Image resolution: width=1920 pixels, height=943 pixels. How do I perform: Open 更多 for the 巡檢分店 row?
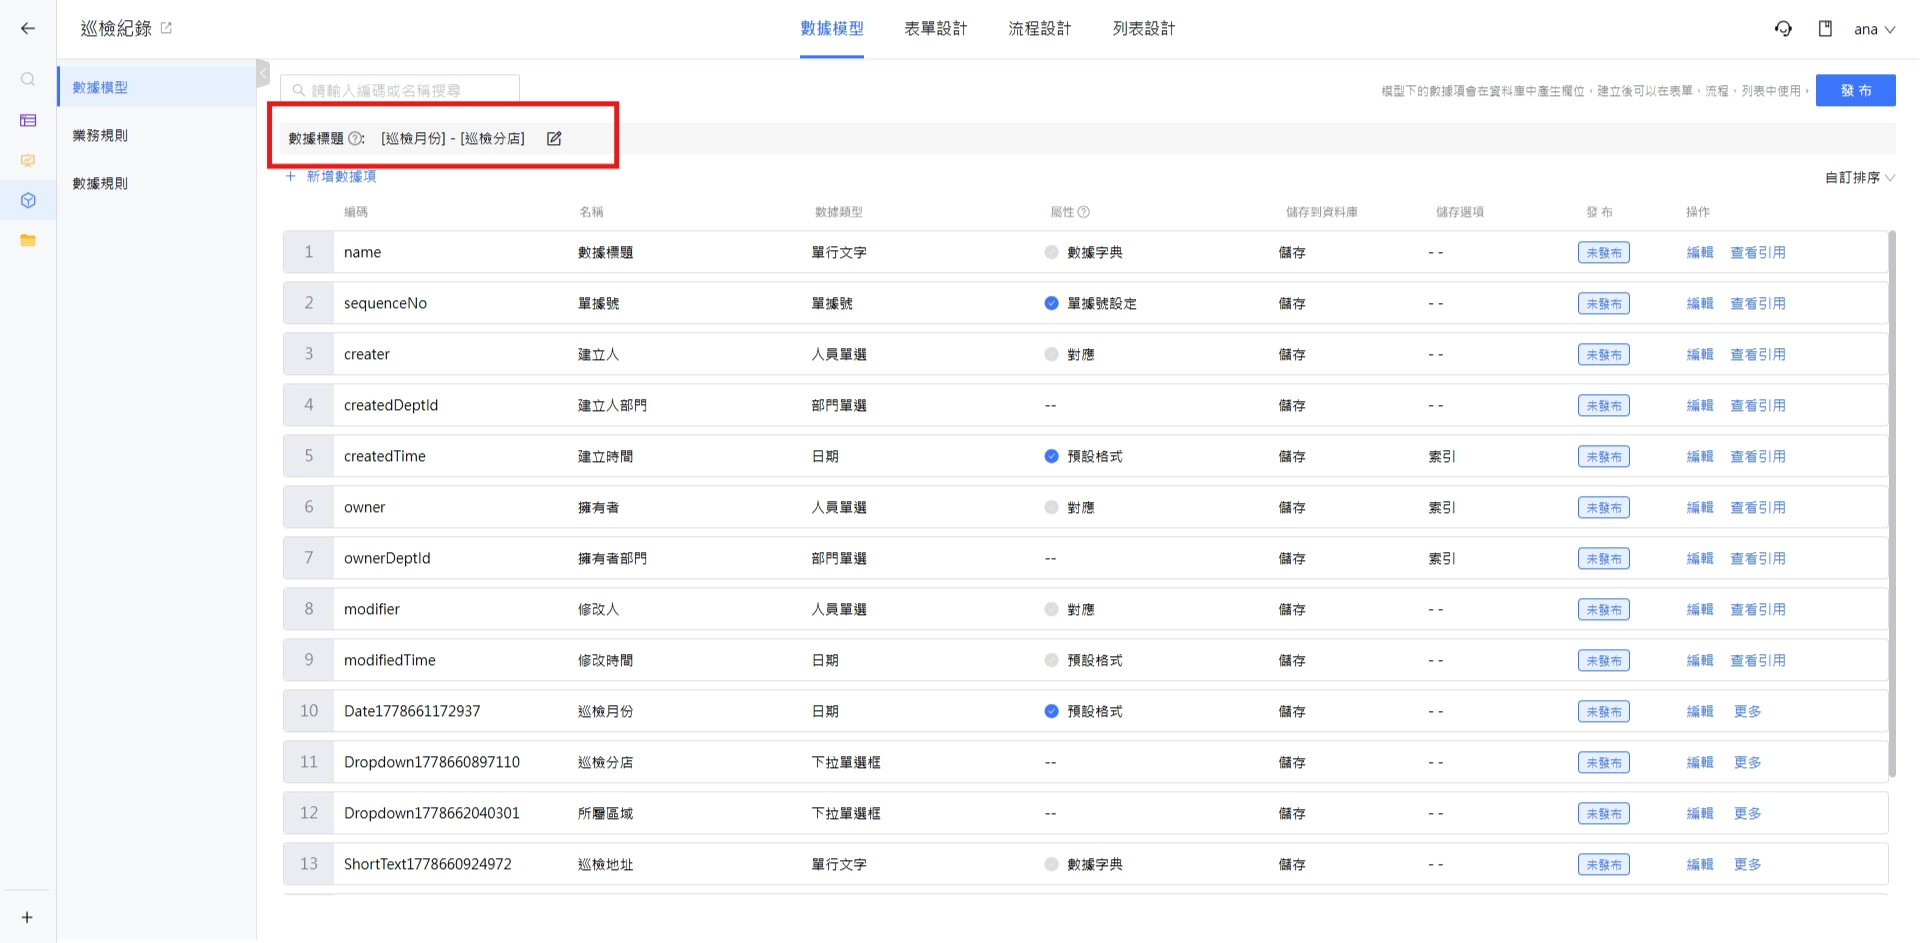[1748, 762]
